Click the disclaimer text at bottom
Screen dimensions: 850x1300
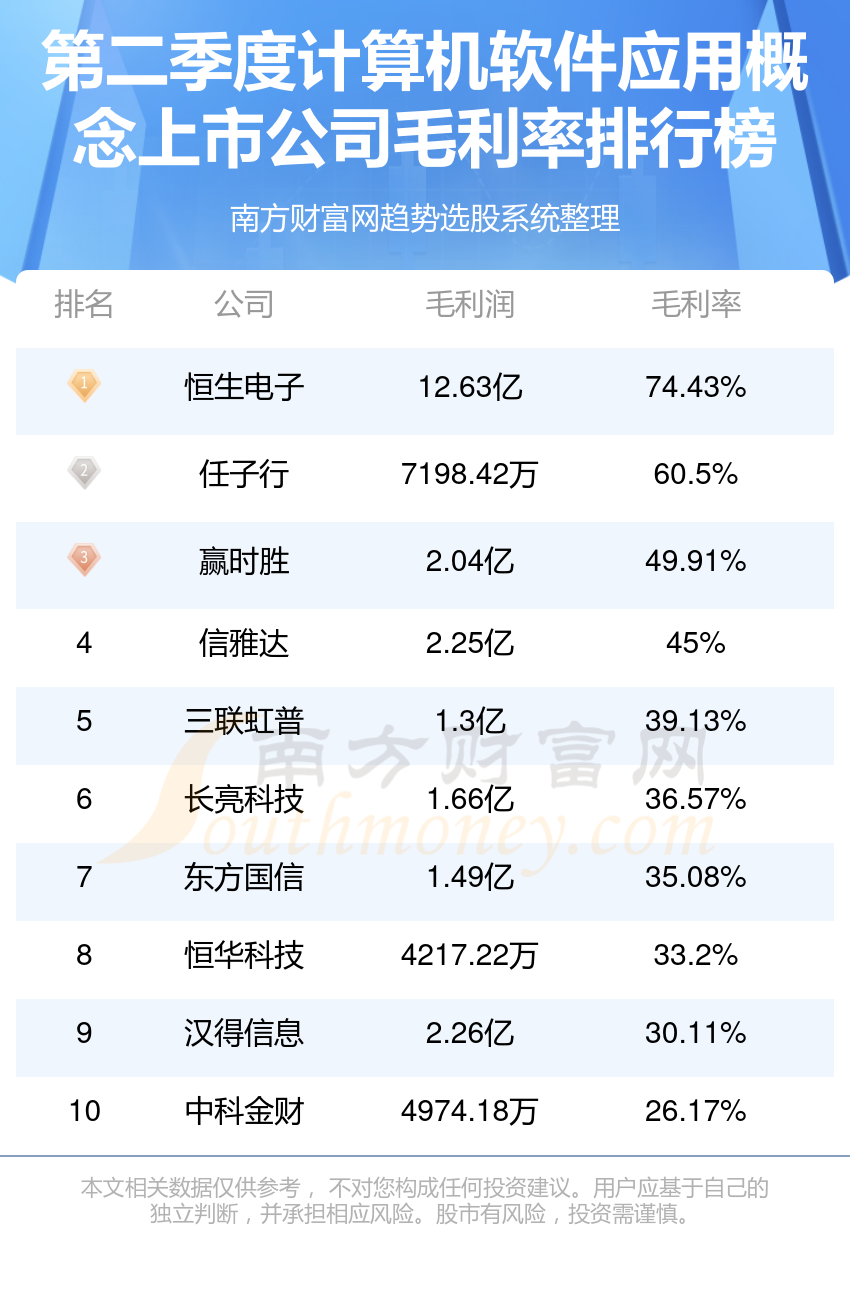(x=425, y=1202)
